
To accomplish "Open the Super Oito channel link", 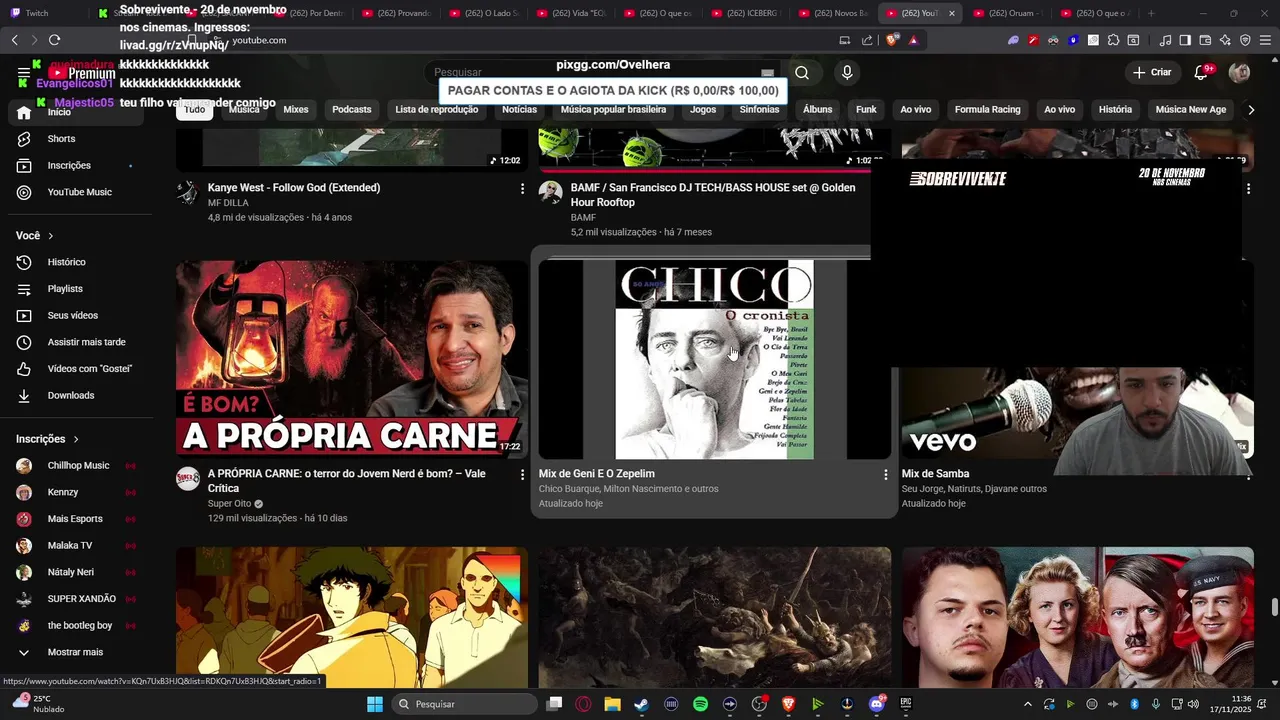I will (x=229, y=504).
